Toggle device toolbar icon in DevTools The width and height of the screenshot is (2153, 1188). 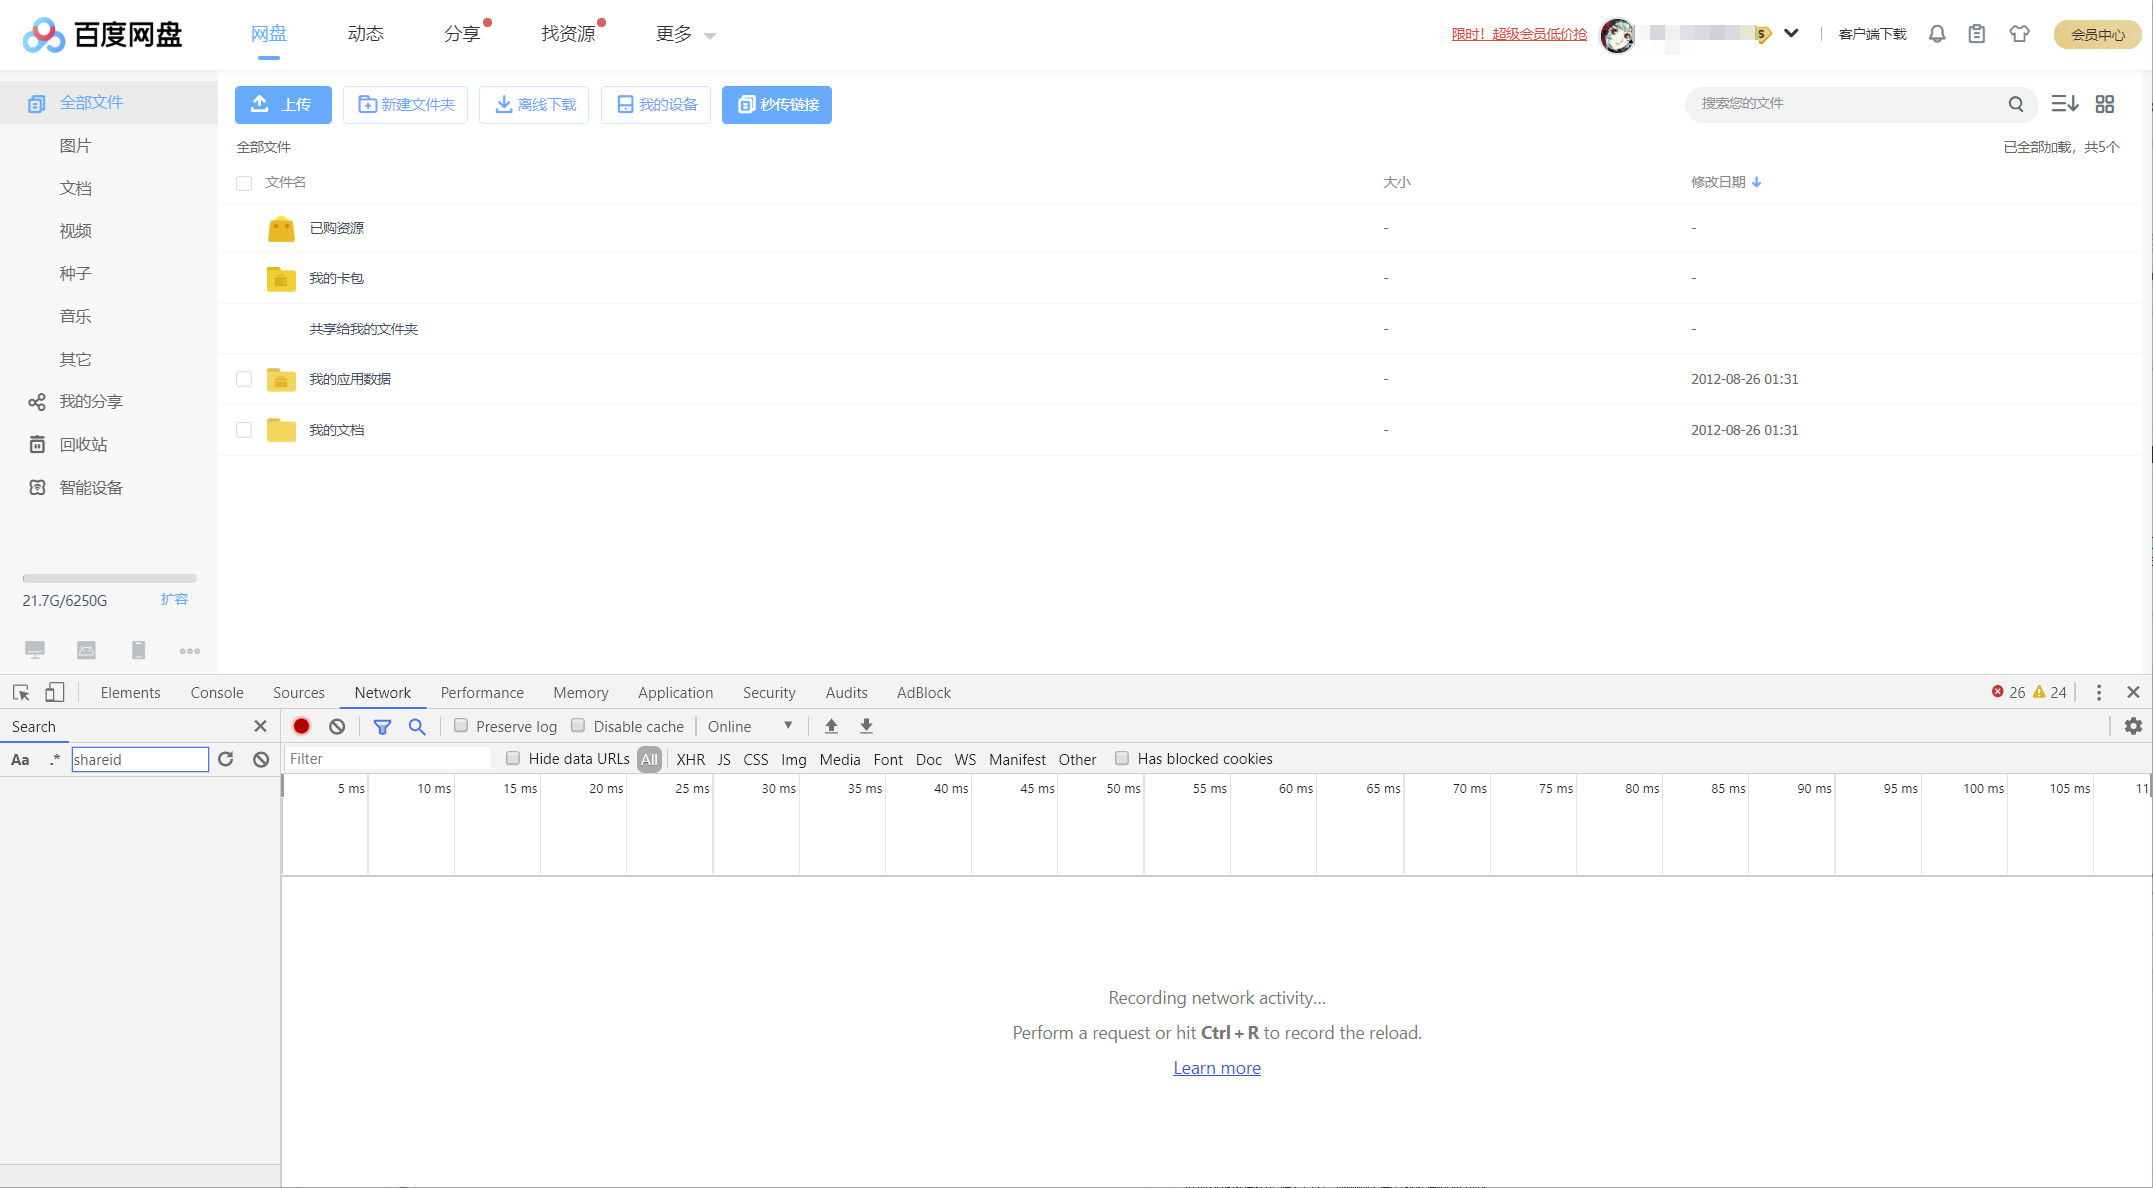[55, 692]
